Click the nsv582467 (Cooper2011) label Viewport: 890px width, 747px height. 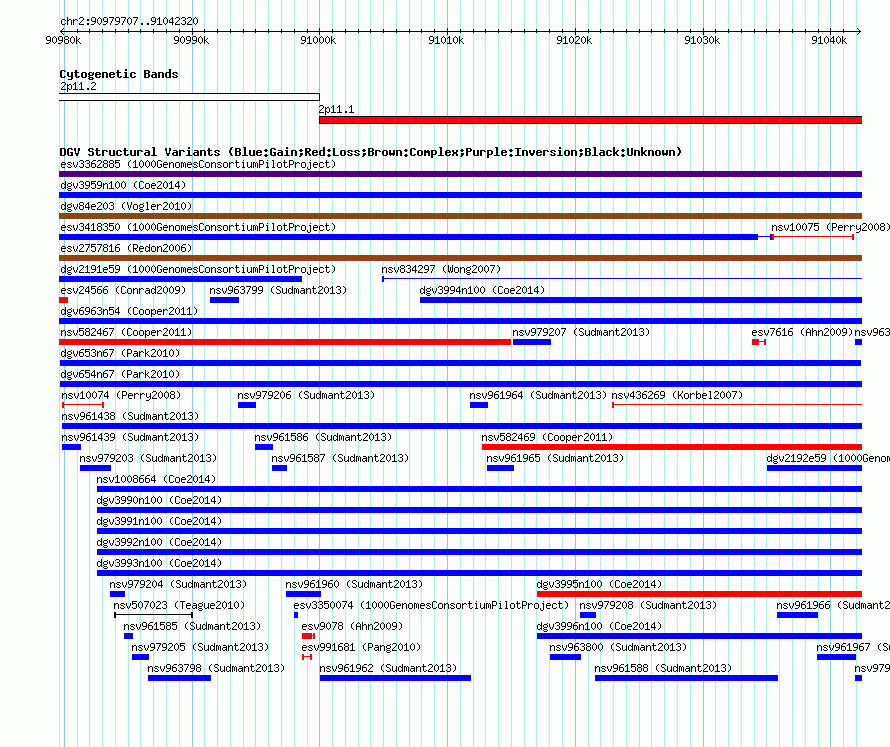coord(126,332)
